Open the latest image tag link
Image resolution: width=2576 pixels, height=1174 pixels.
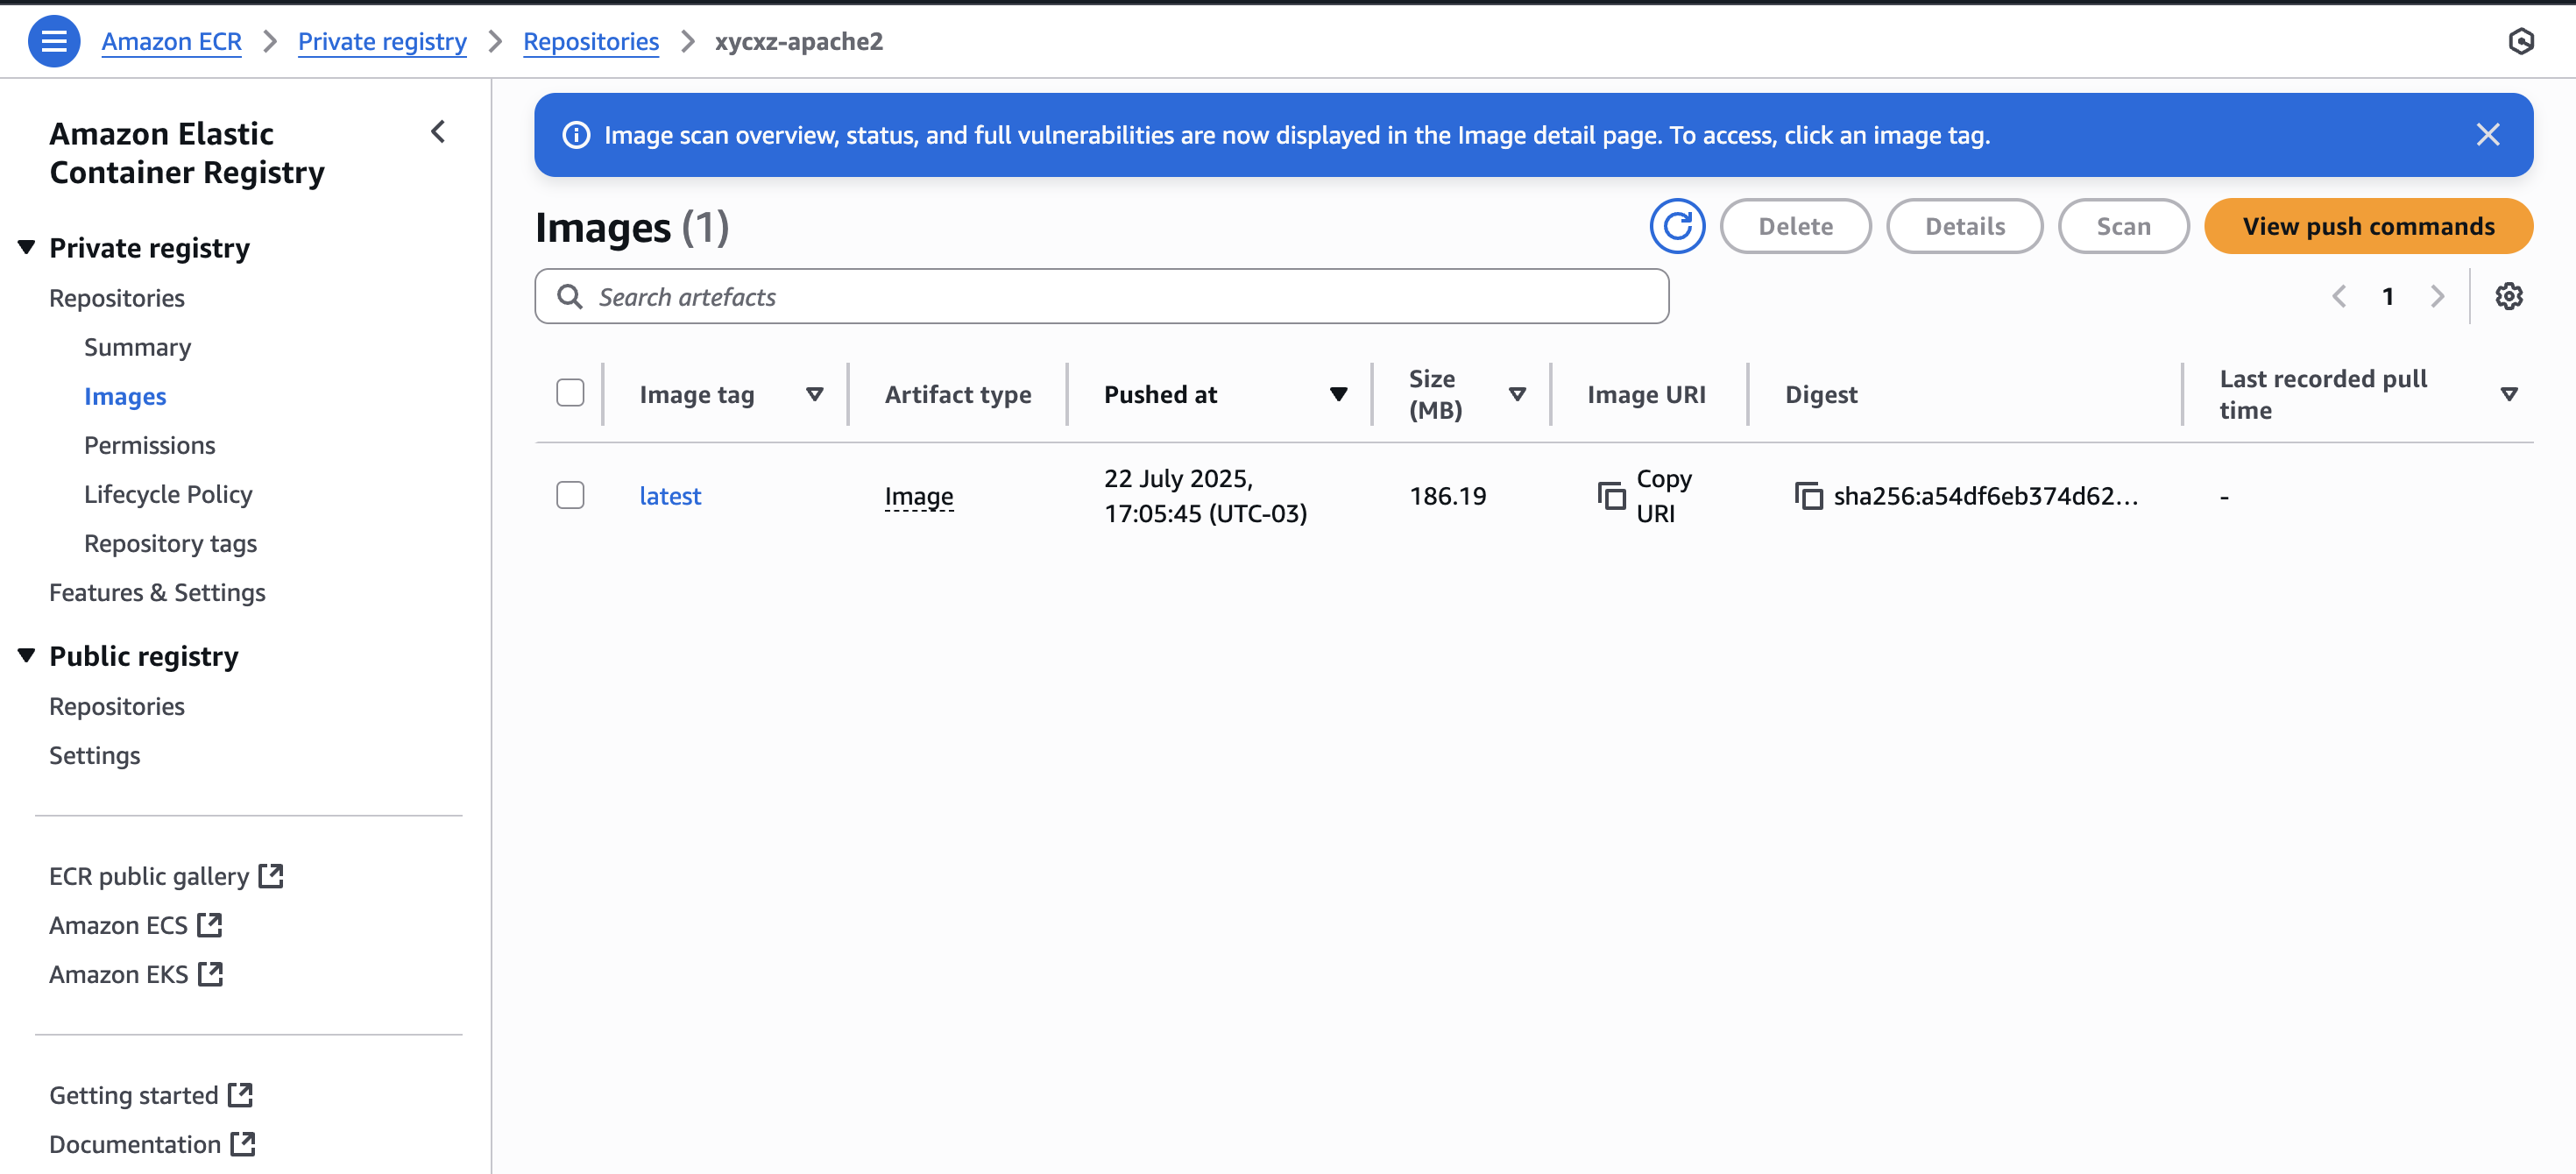pos(669,496)
